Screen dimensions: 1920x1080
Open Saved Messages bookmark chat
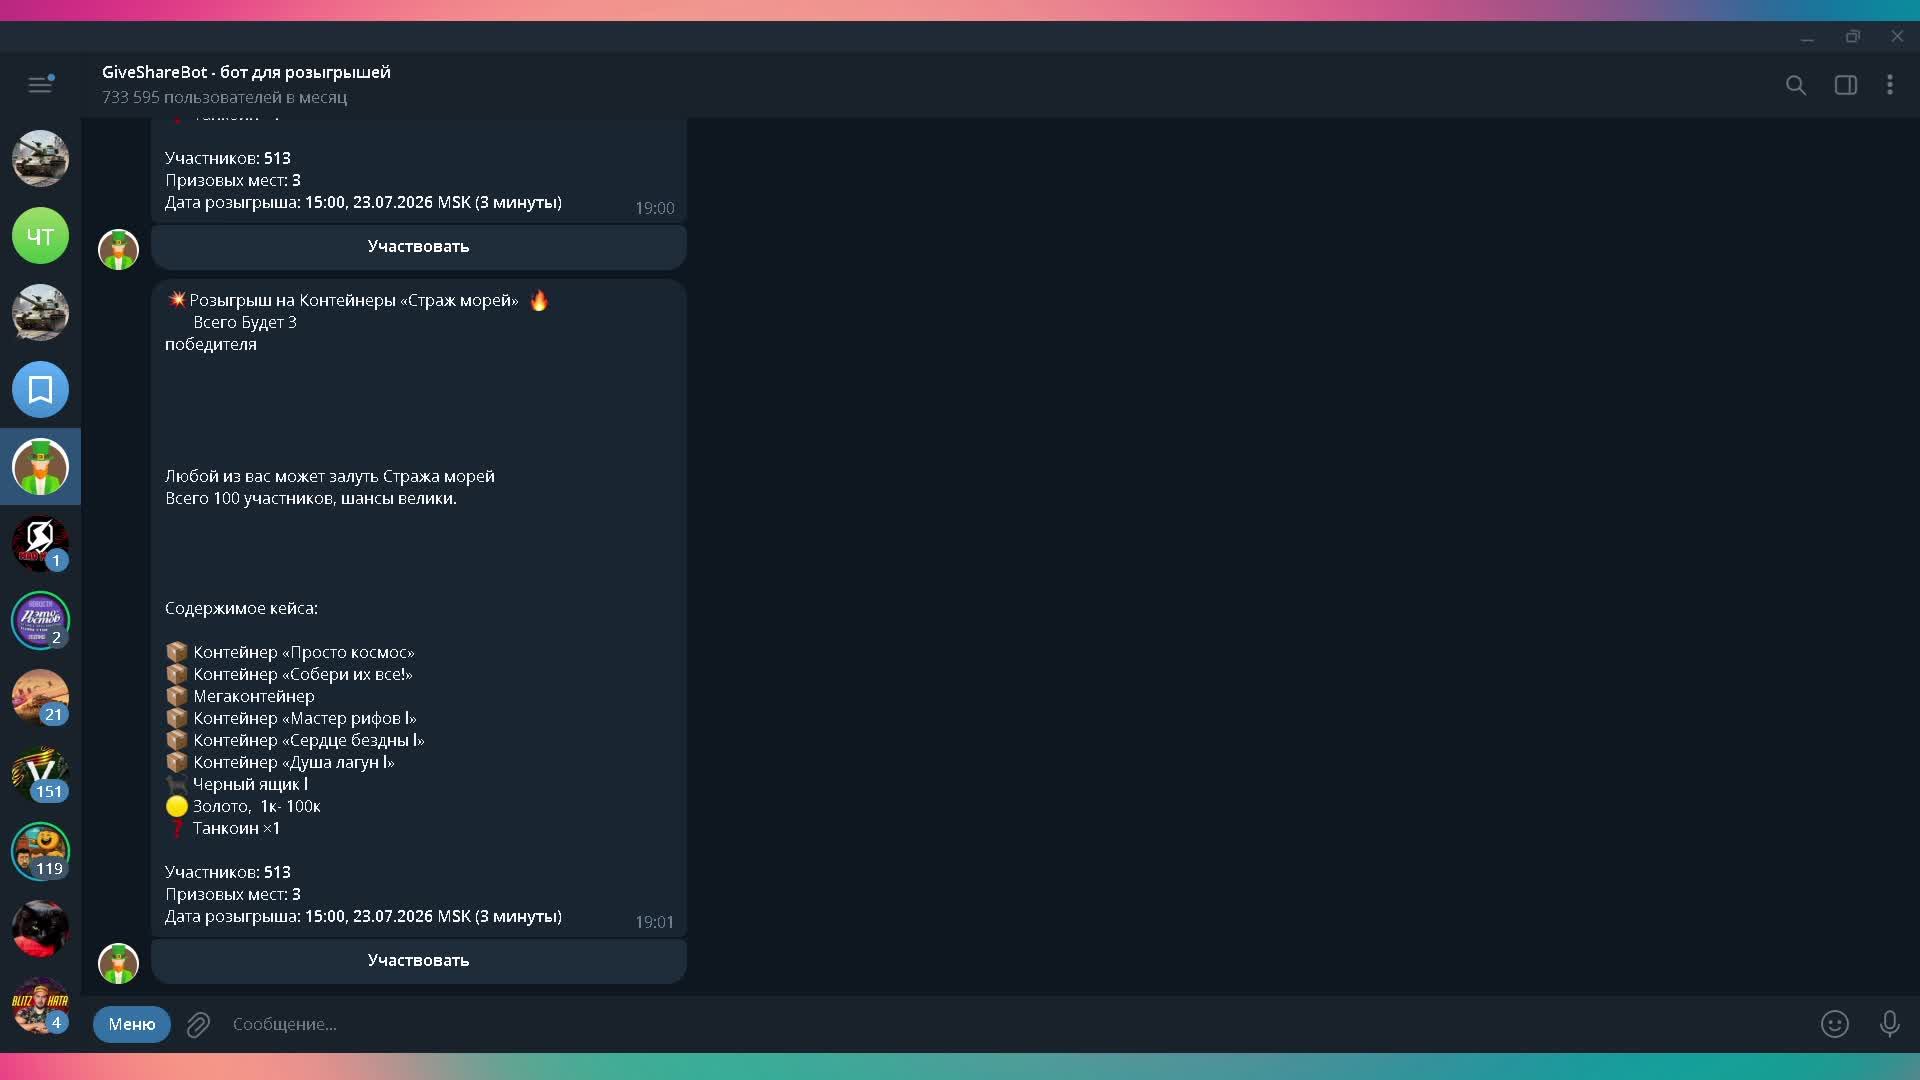(x=40, y=390)
